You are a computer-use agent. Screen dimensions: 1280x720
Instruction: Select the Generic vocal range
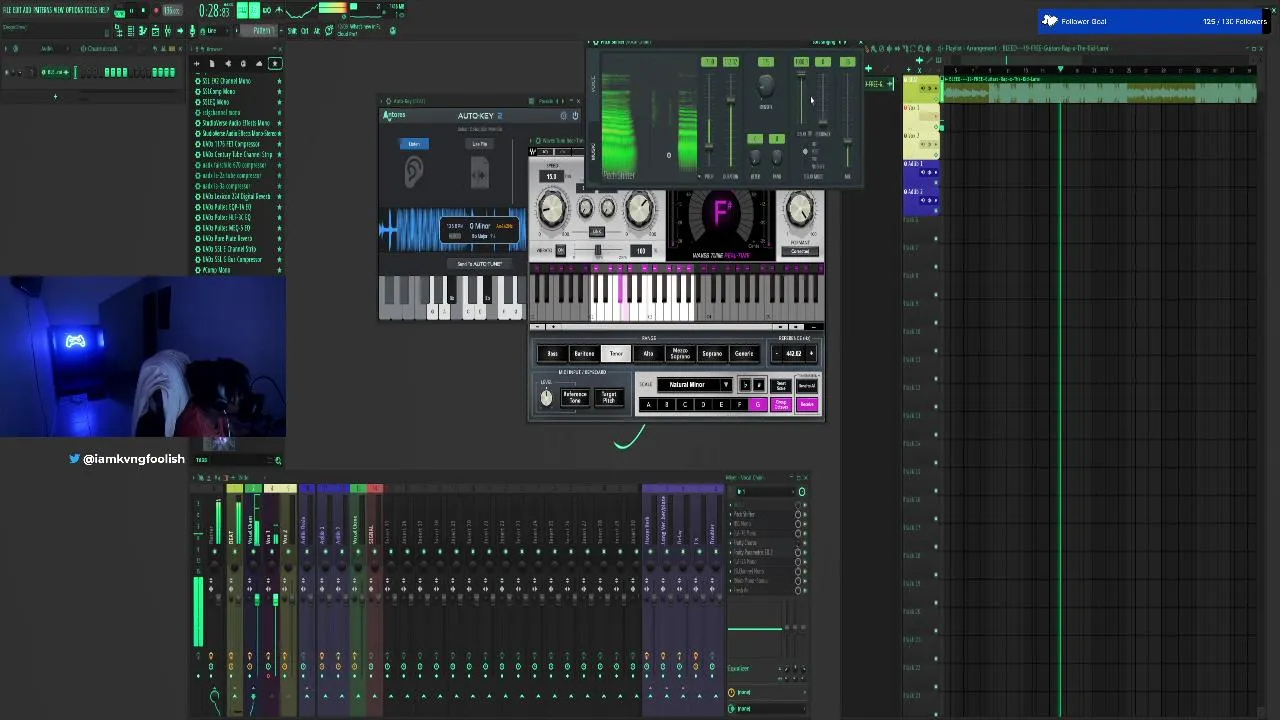[x=744, y=354]
